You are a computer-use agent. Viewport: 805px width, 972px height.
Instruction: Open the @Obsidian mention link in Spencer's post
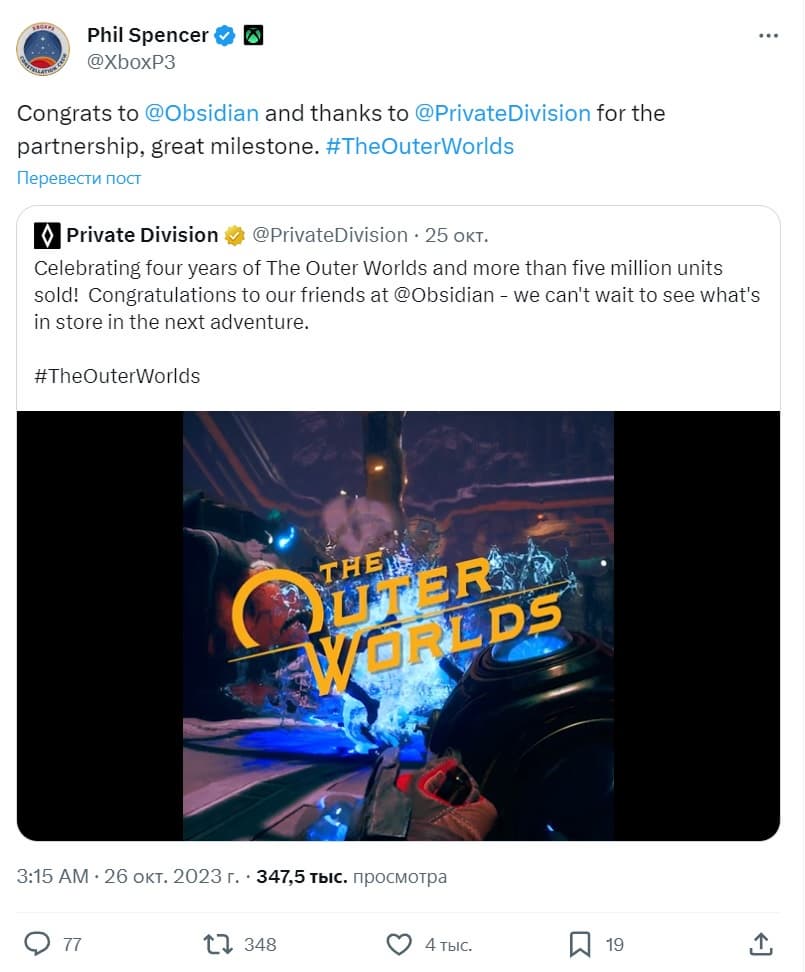201,113
